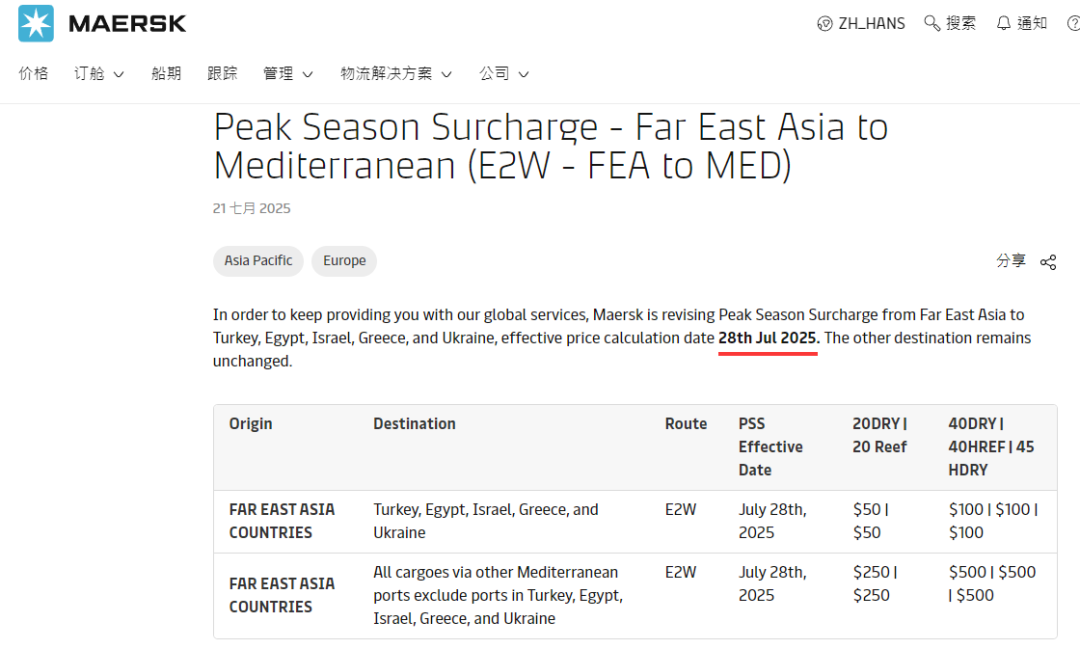This screenshot has width=1080, height=649.
Task: Go to the 跟踪 tracking page
Action: [222, 73]
